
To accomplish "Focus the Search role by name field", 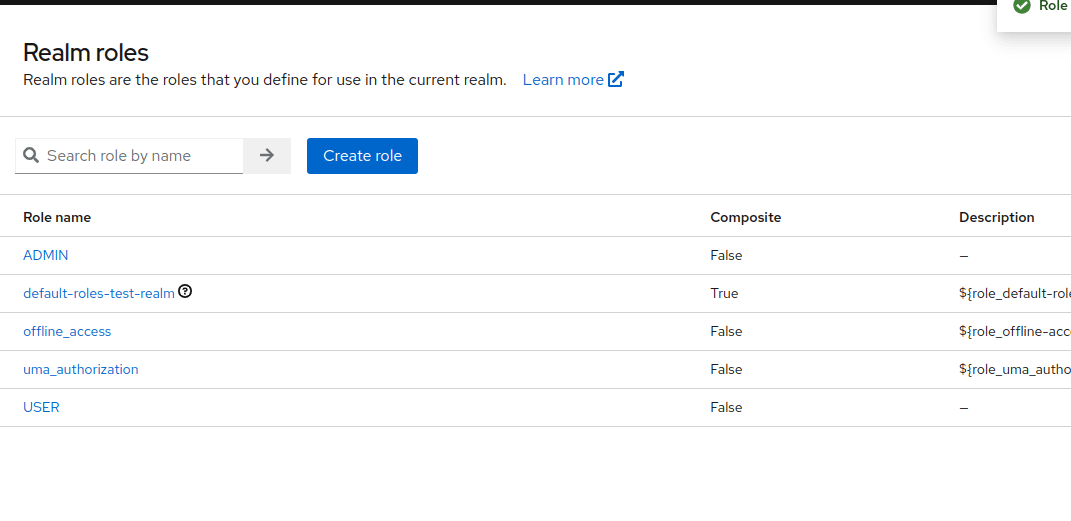I will (x=140, y=156).
